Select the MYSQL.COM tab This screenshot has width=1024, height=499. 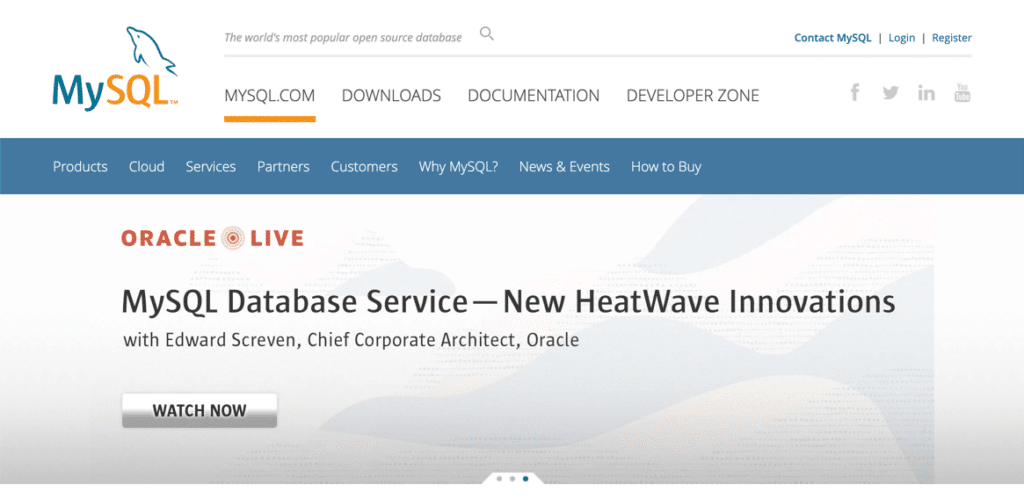pyautogui.click(x=269, y=96)
